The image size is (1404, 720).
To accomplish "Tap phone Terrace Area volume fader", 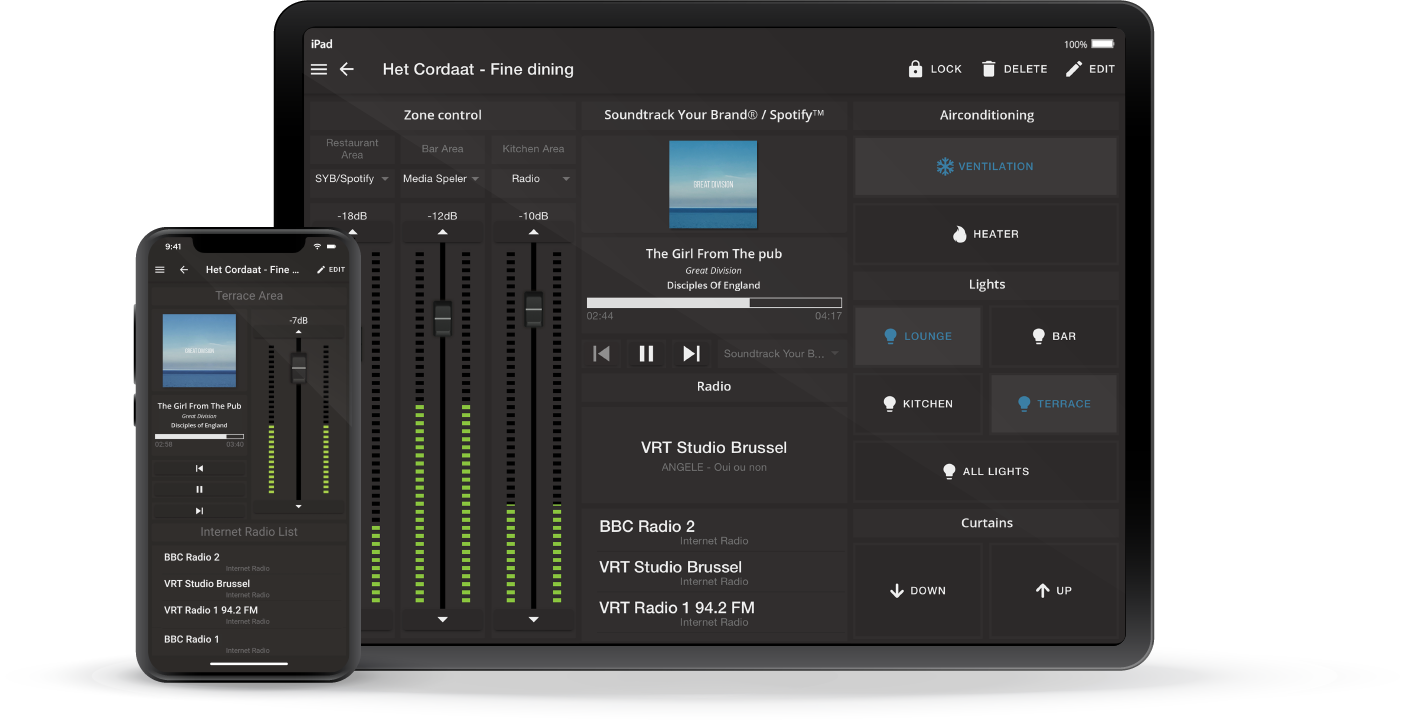I will click(x=298, y=368).
